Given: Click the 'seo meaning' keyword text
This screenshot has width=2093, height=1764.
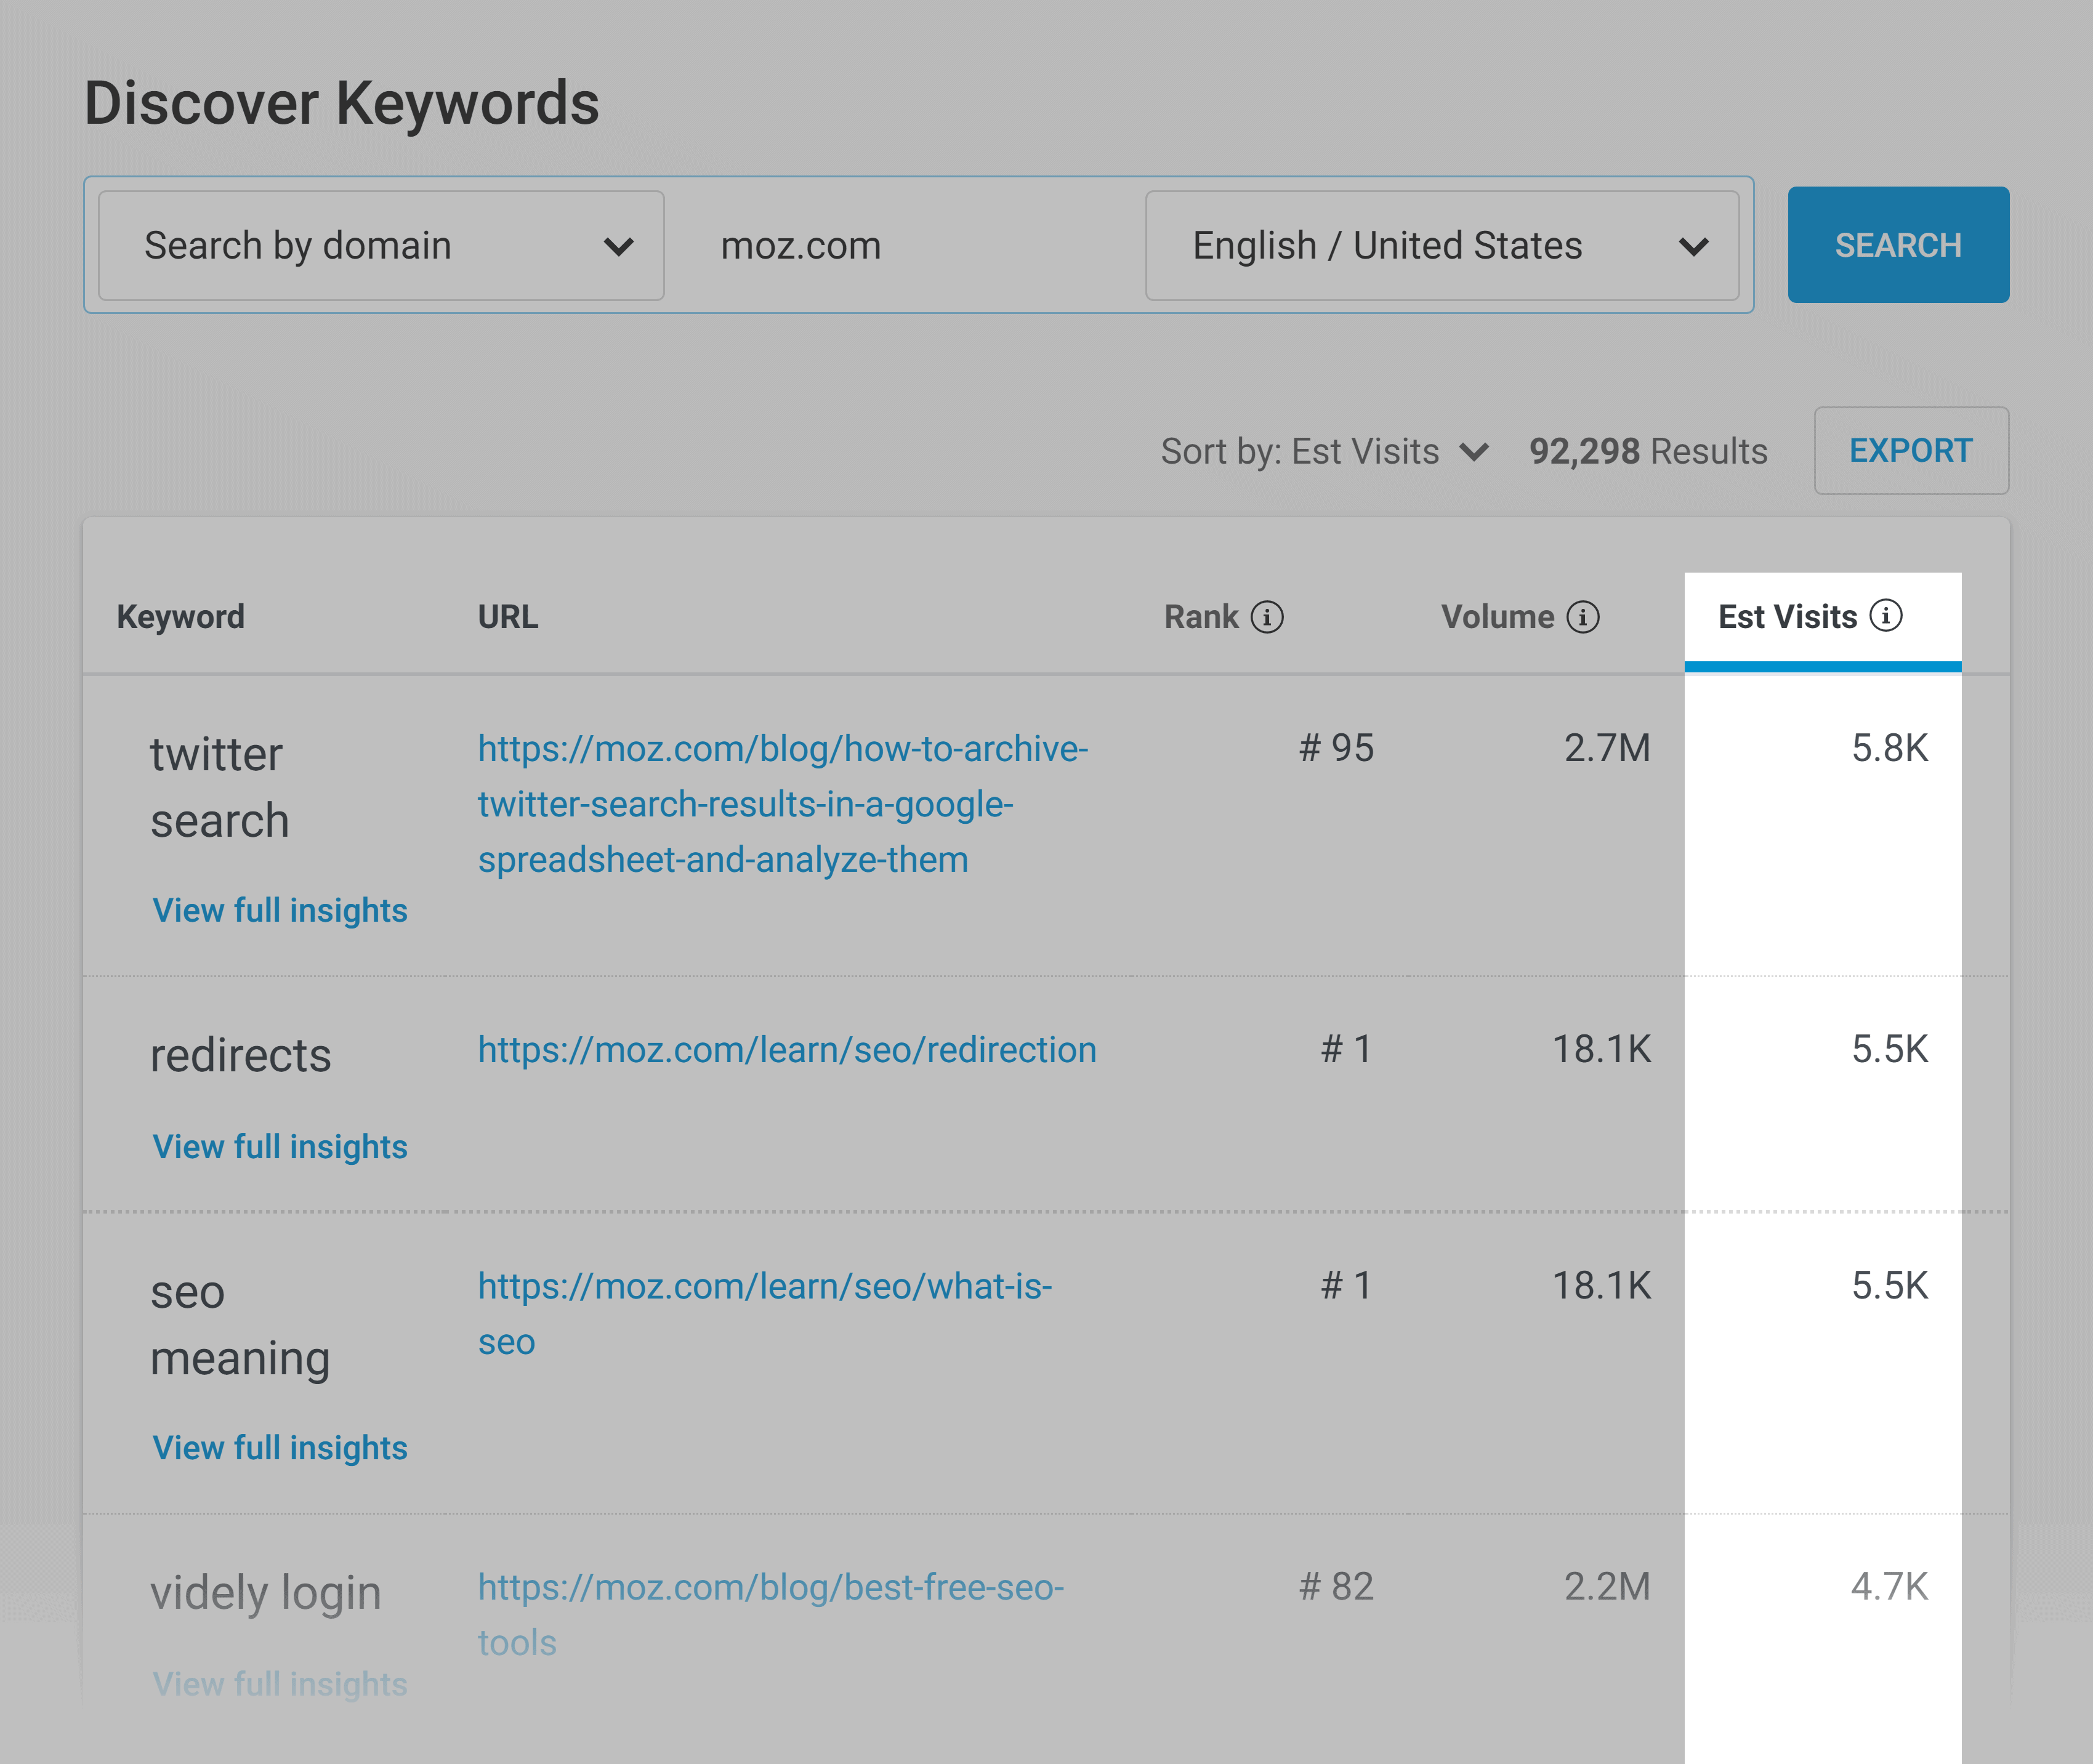Looking at the screenshot, I should [x=240, y=1326].
